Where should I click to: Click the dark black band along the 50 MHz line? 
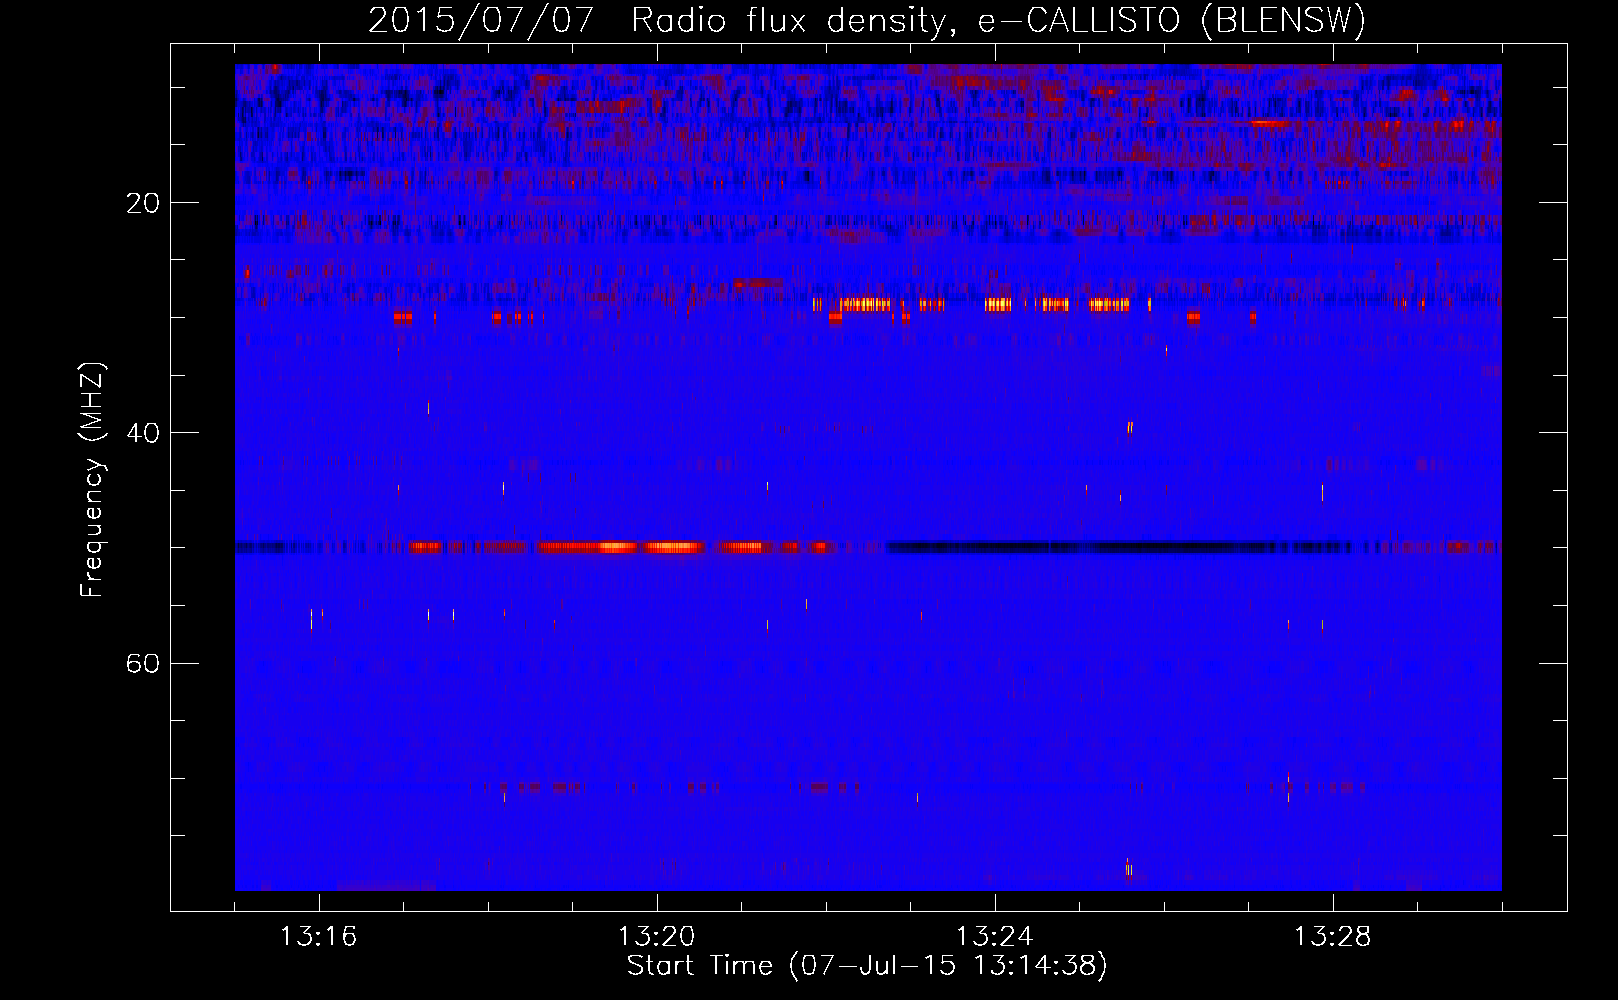(1120, 547)
